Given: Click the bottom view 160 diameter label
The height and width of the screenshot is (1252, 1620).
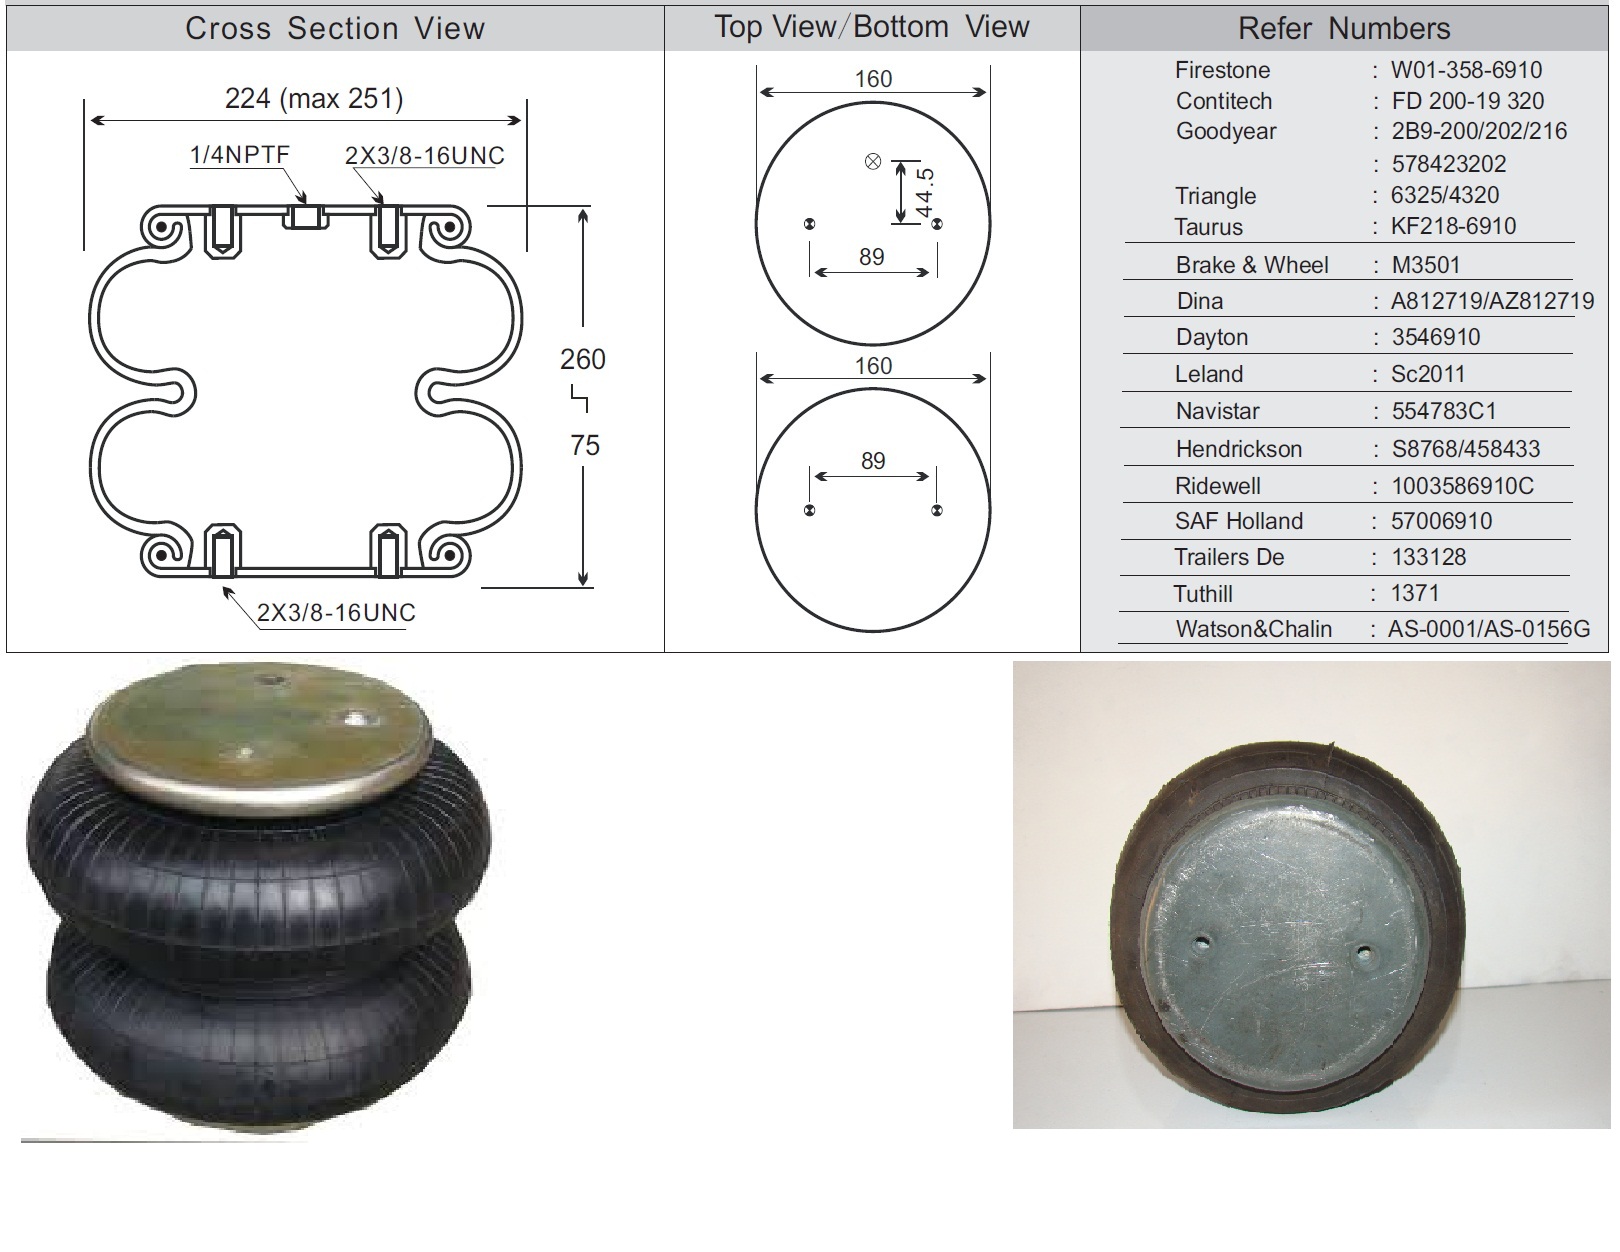Looking at the screenshot, I should (x=873, y=366).
